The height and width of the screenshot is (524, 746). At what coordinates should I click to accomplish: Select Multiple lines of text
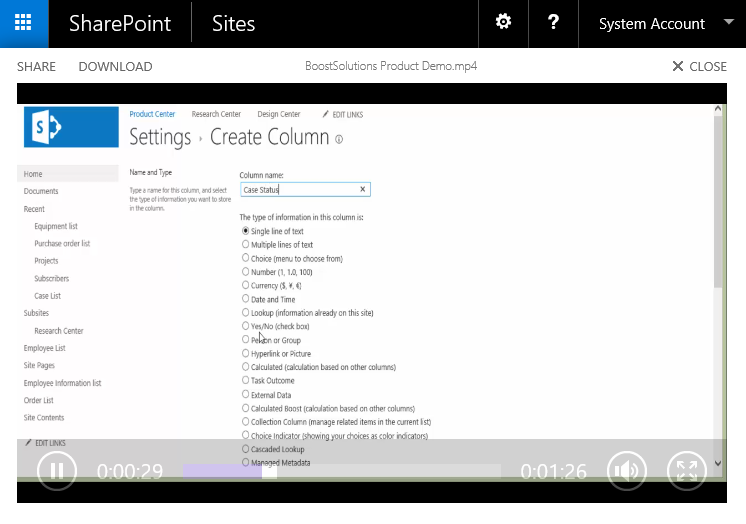coord(245,244)
